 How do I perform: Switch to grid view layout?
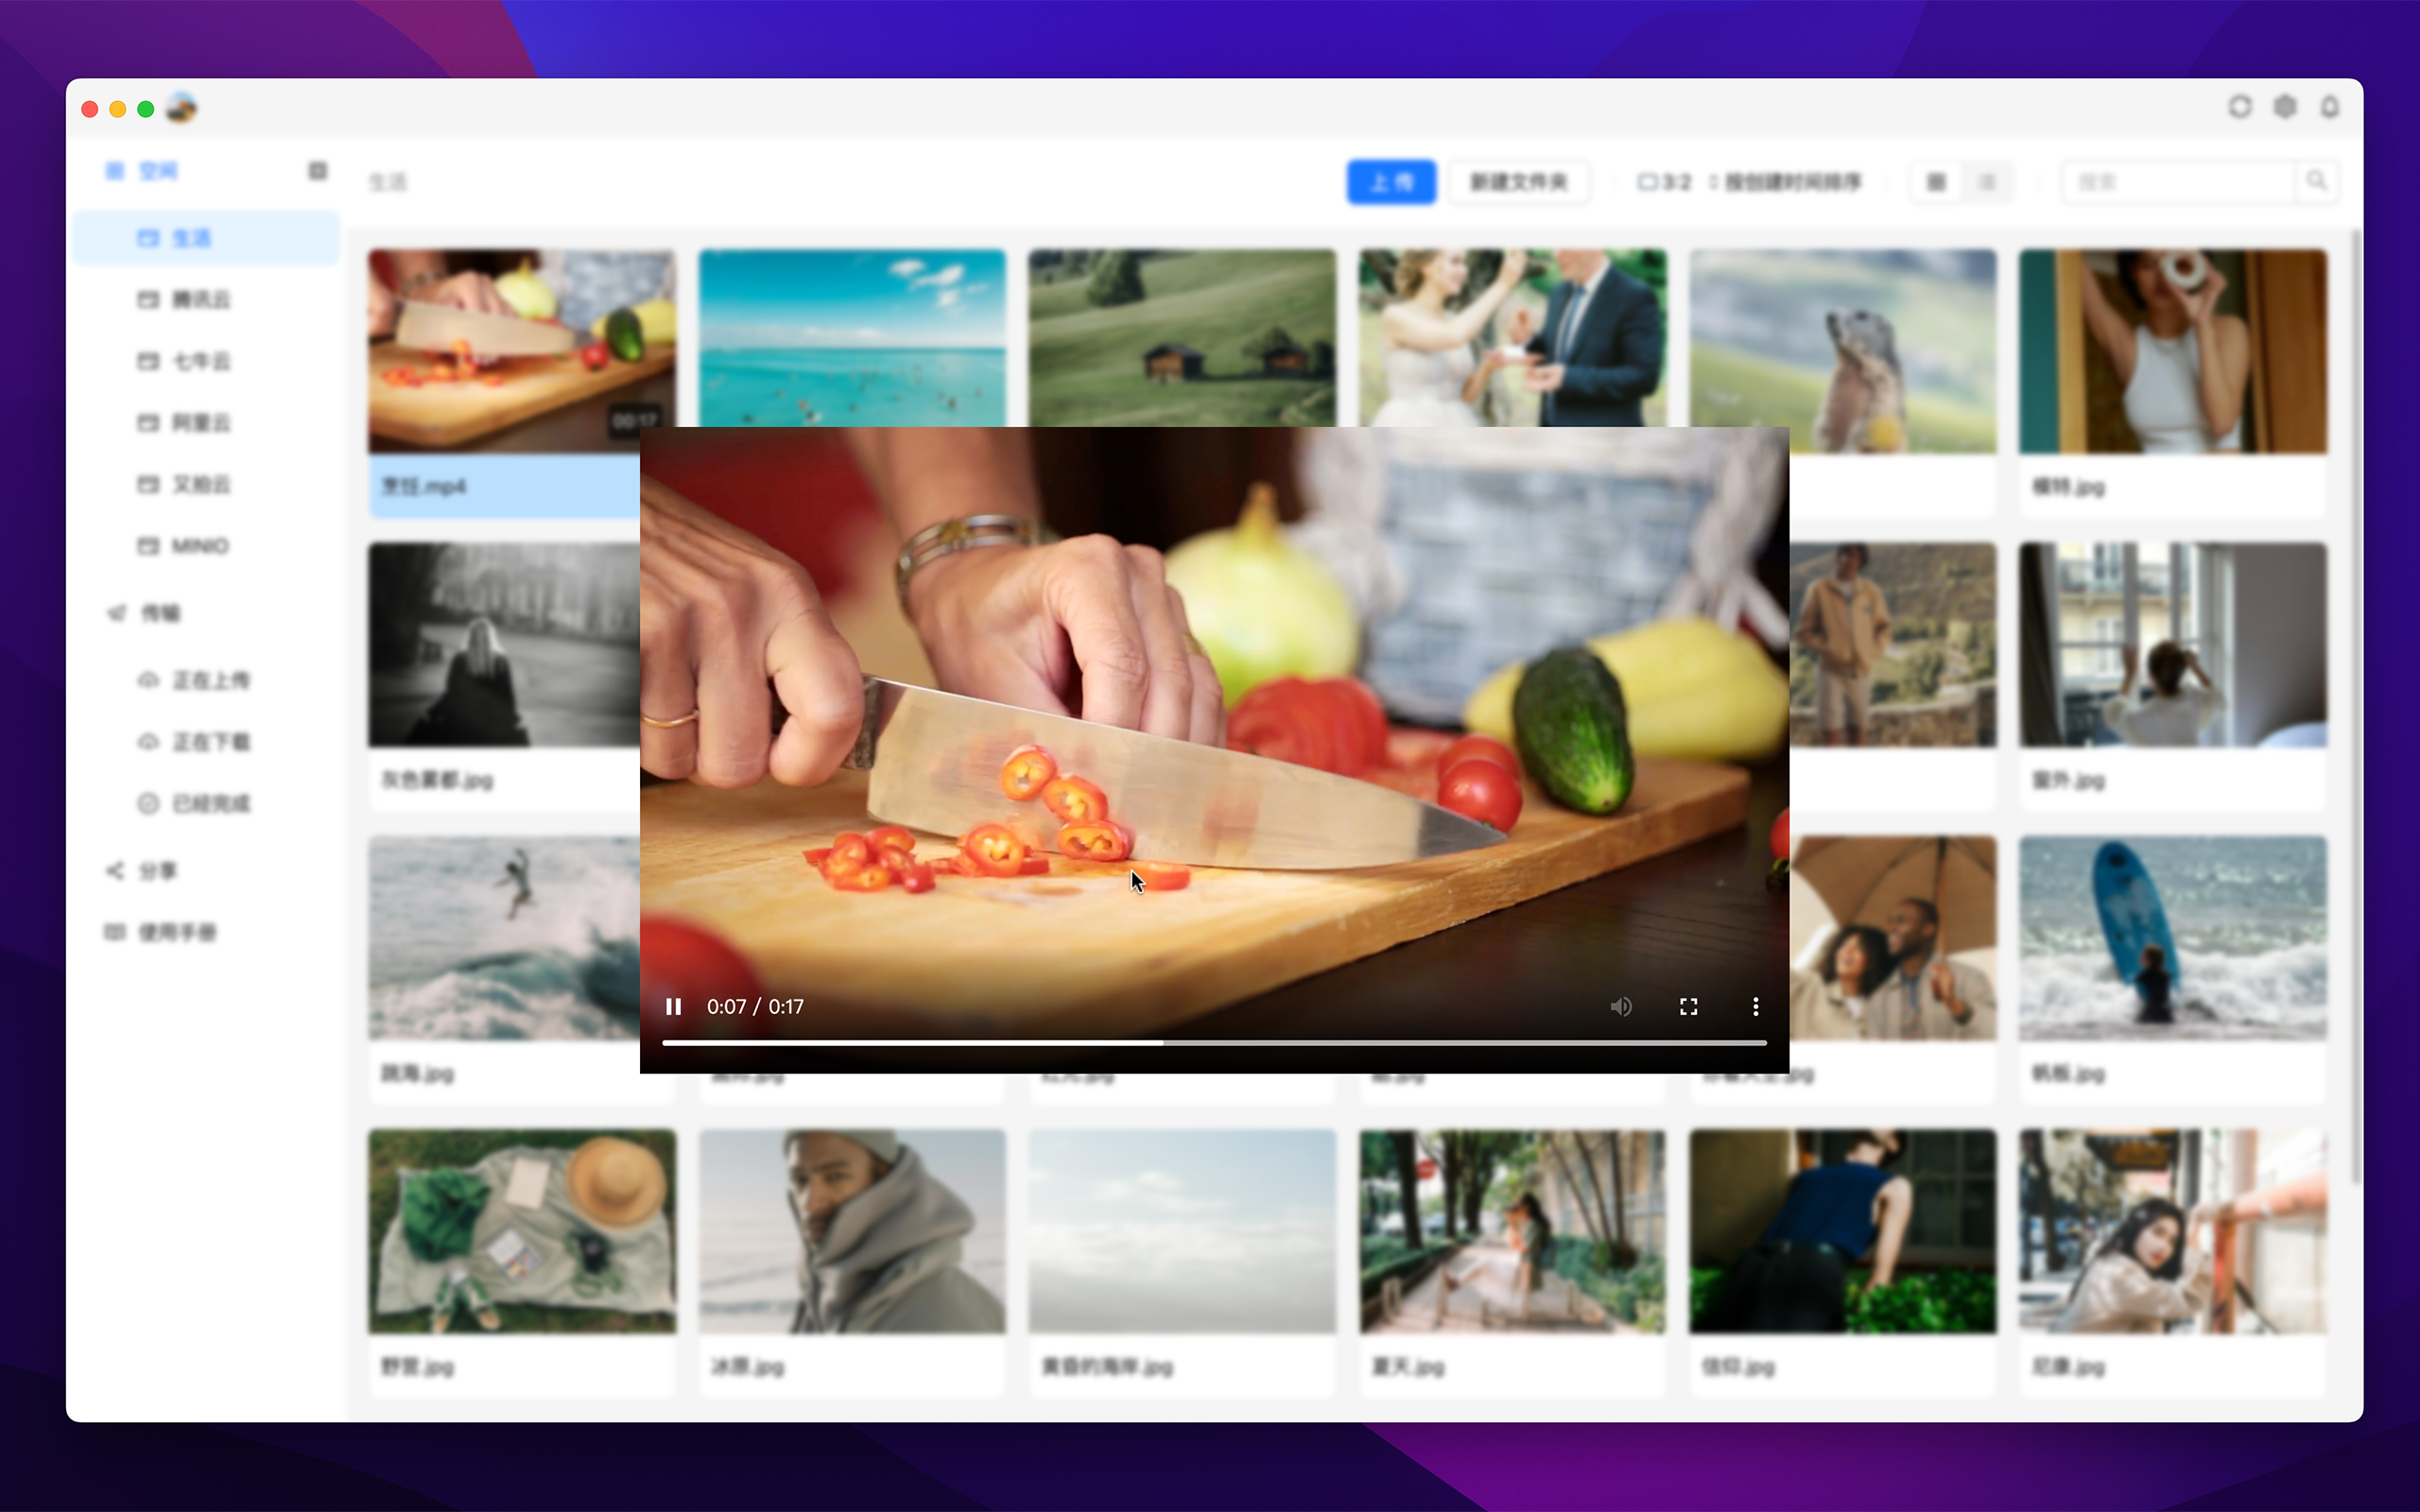1936,182
